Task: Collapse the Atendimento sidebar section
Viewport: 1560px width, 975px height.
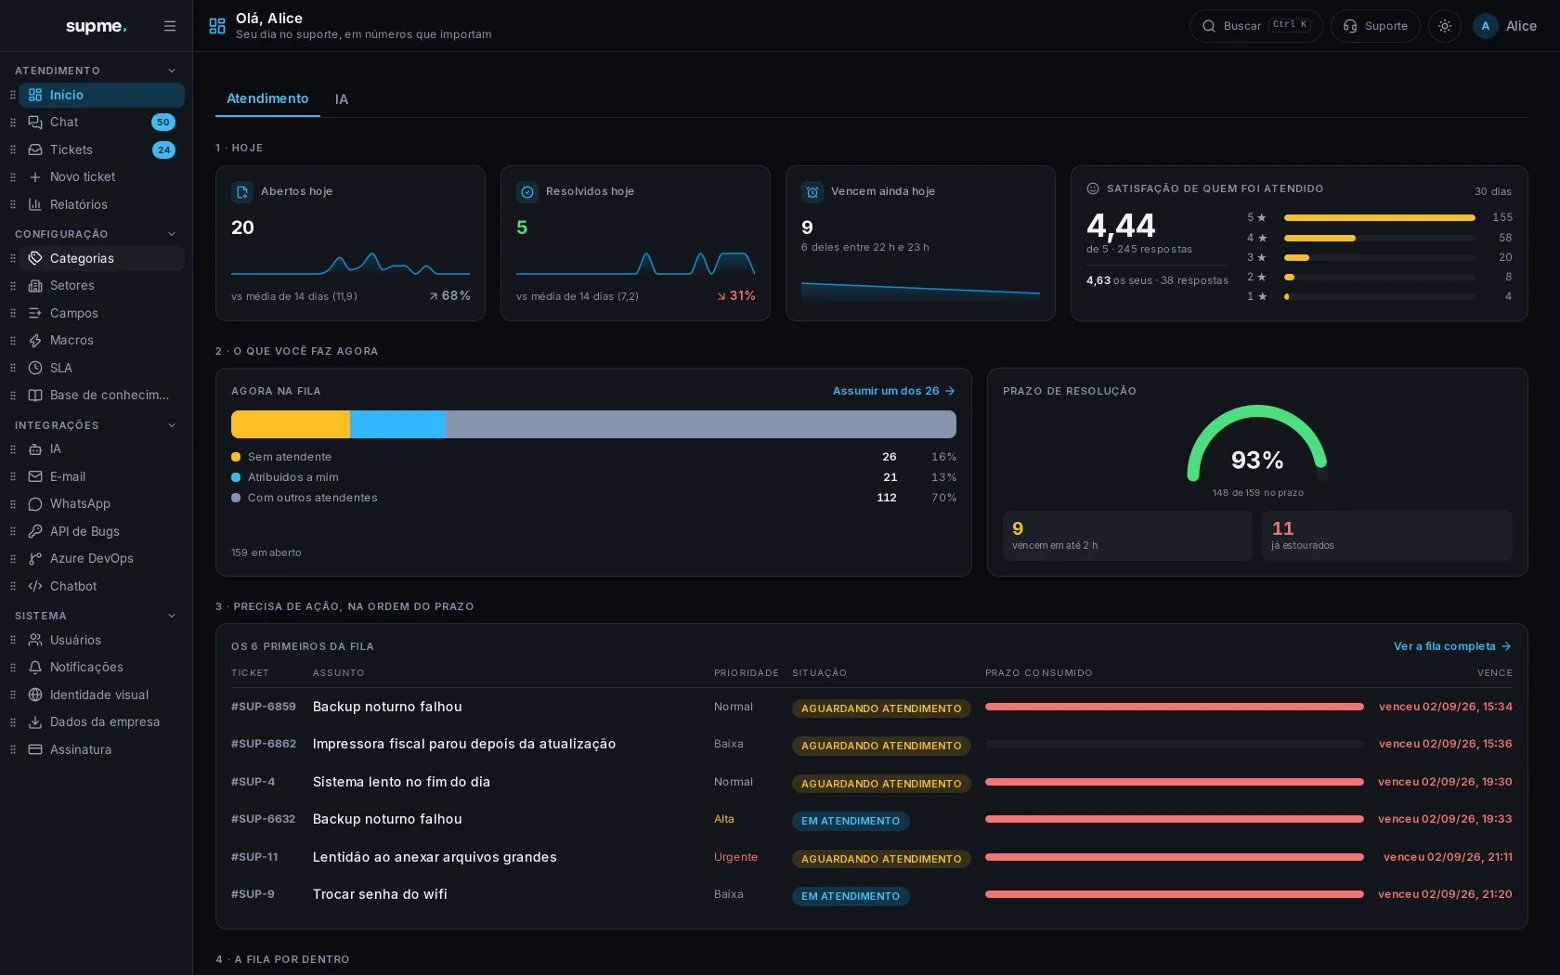Action: click(x=172, y=71)
